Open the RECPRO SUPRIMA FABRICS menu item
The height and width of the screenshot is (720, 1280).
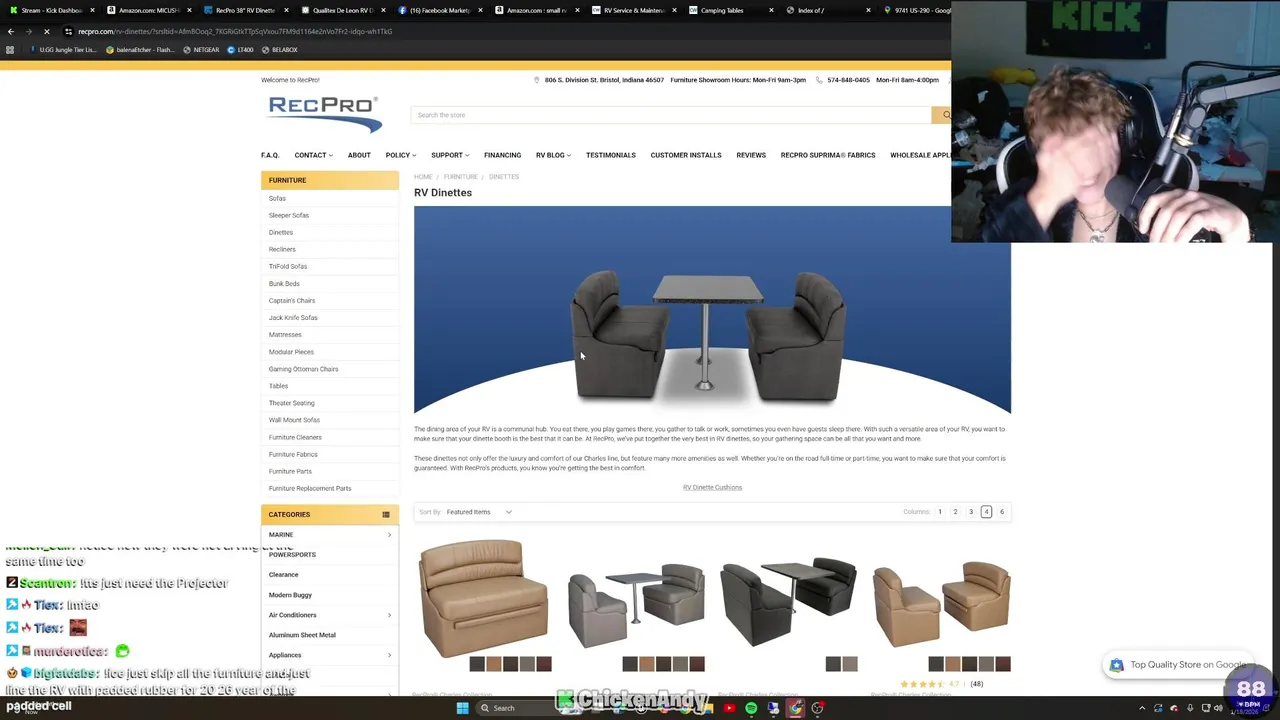[828, 155]
